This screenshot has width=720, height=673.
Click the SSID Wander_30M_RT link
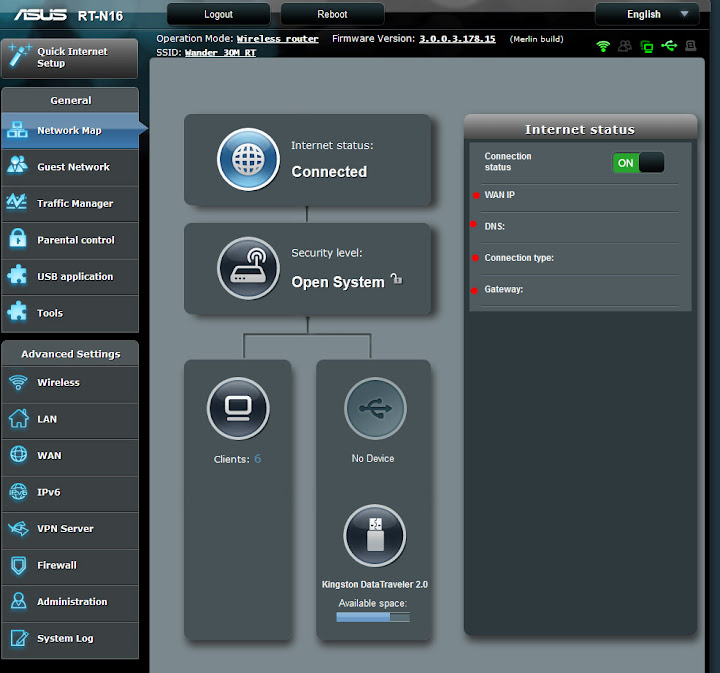point(220,53)
